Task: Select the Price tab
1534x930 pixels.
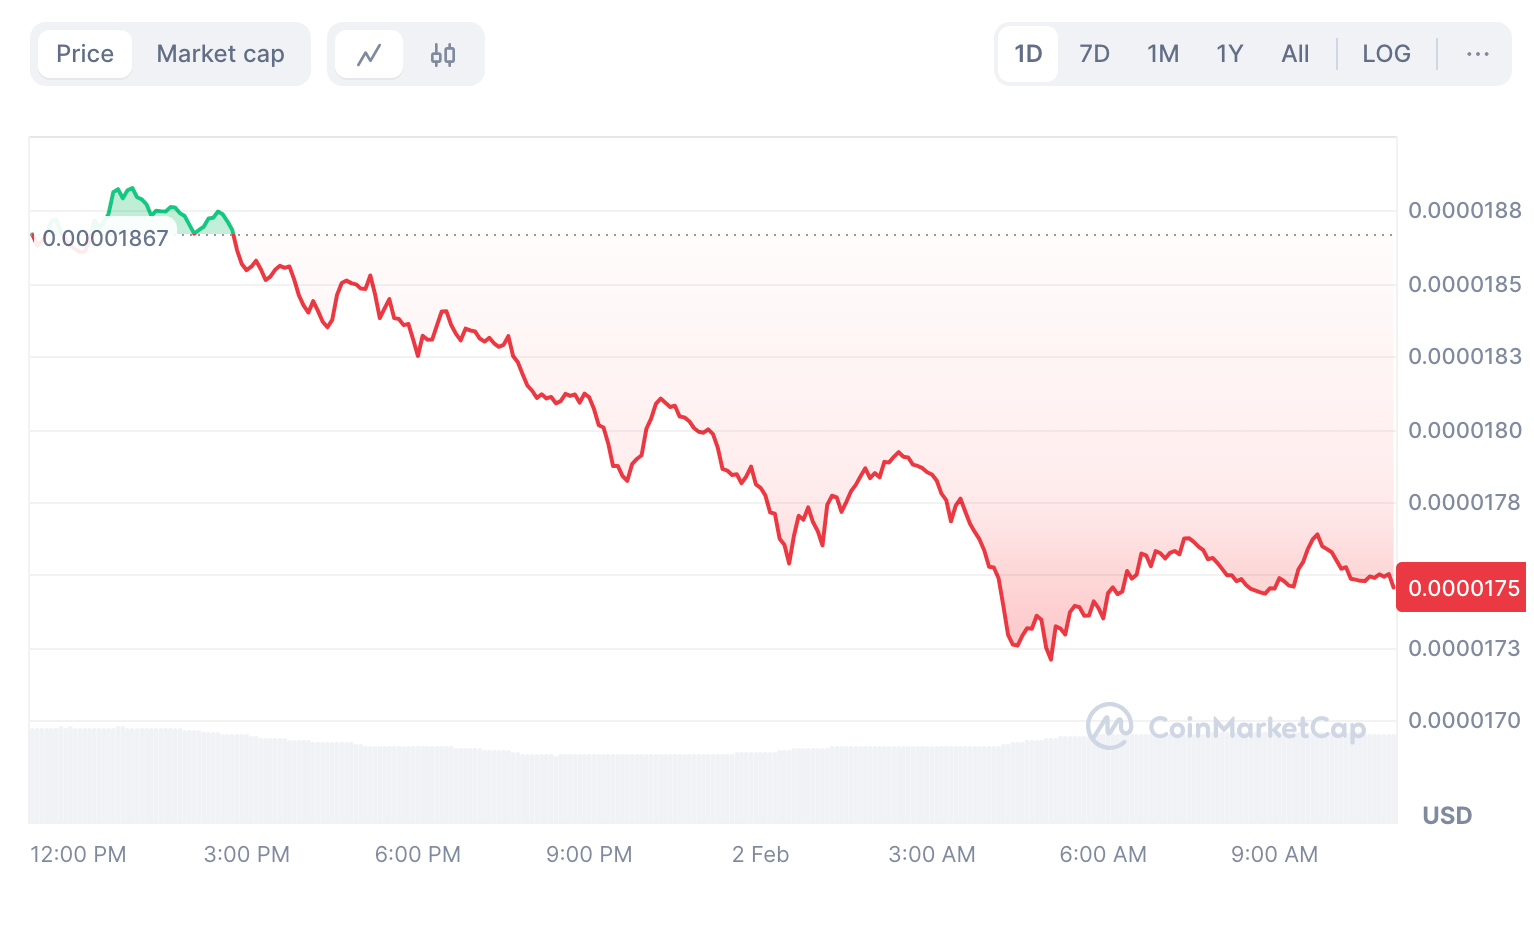Action: 85,54
